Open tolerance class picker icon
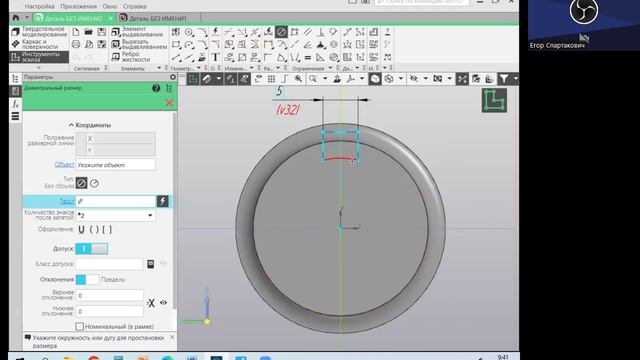 (151, 264)
